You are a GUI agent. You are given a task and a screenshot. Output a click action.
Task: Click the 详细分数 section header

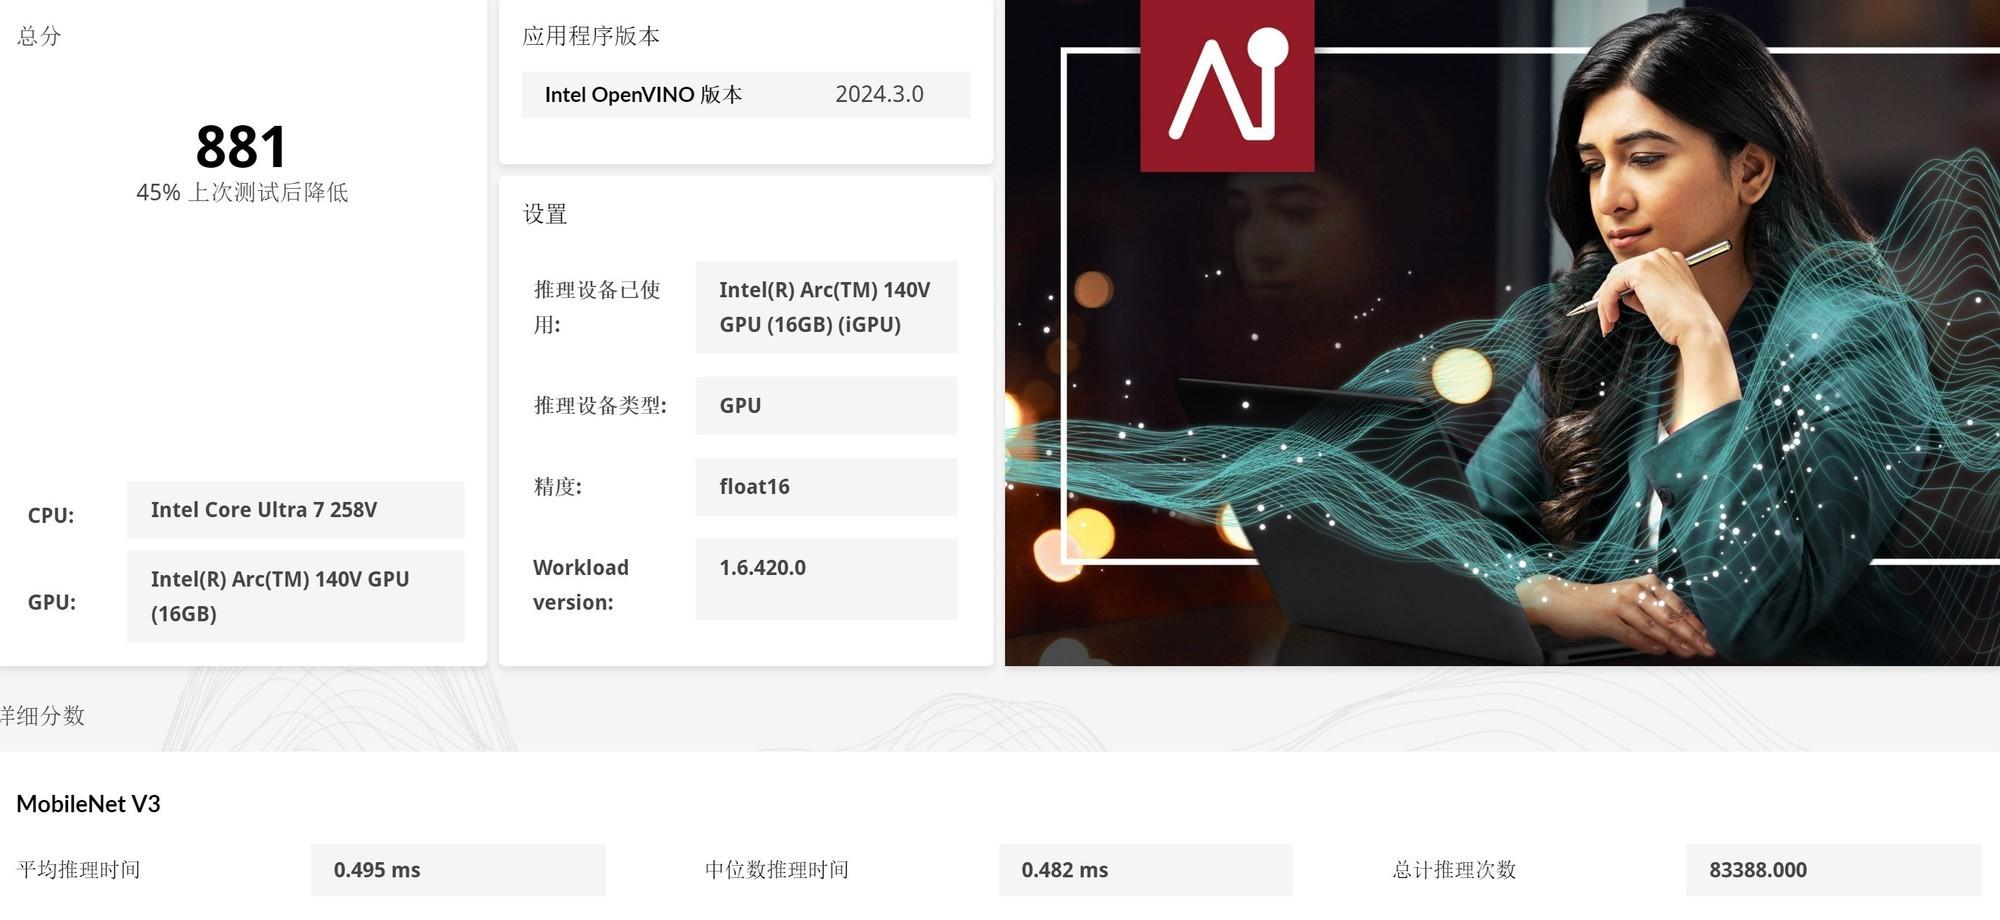pos(42,716)
